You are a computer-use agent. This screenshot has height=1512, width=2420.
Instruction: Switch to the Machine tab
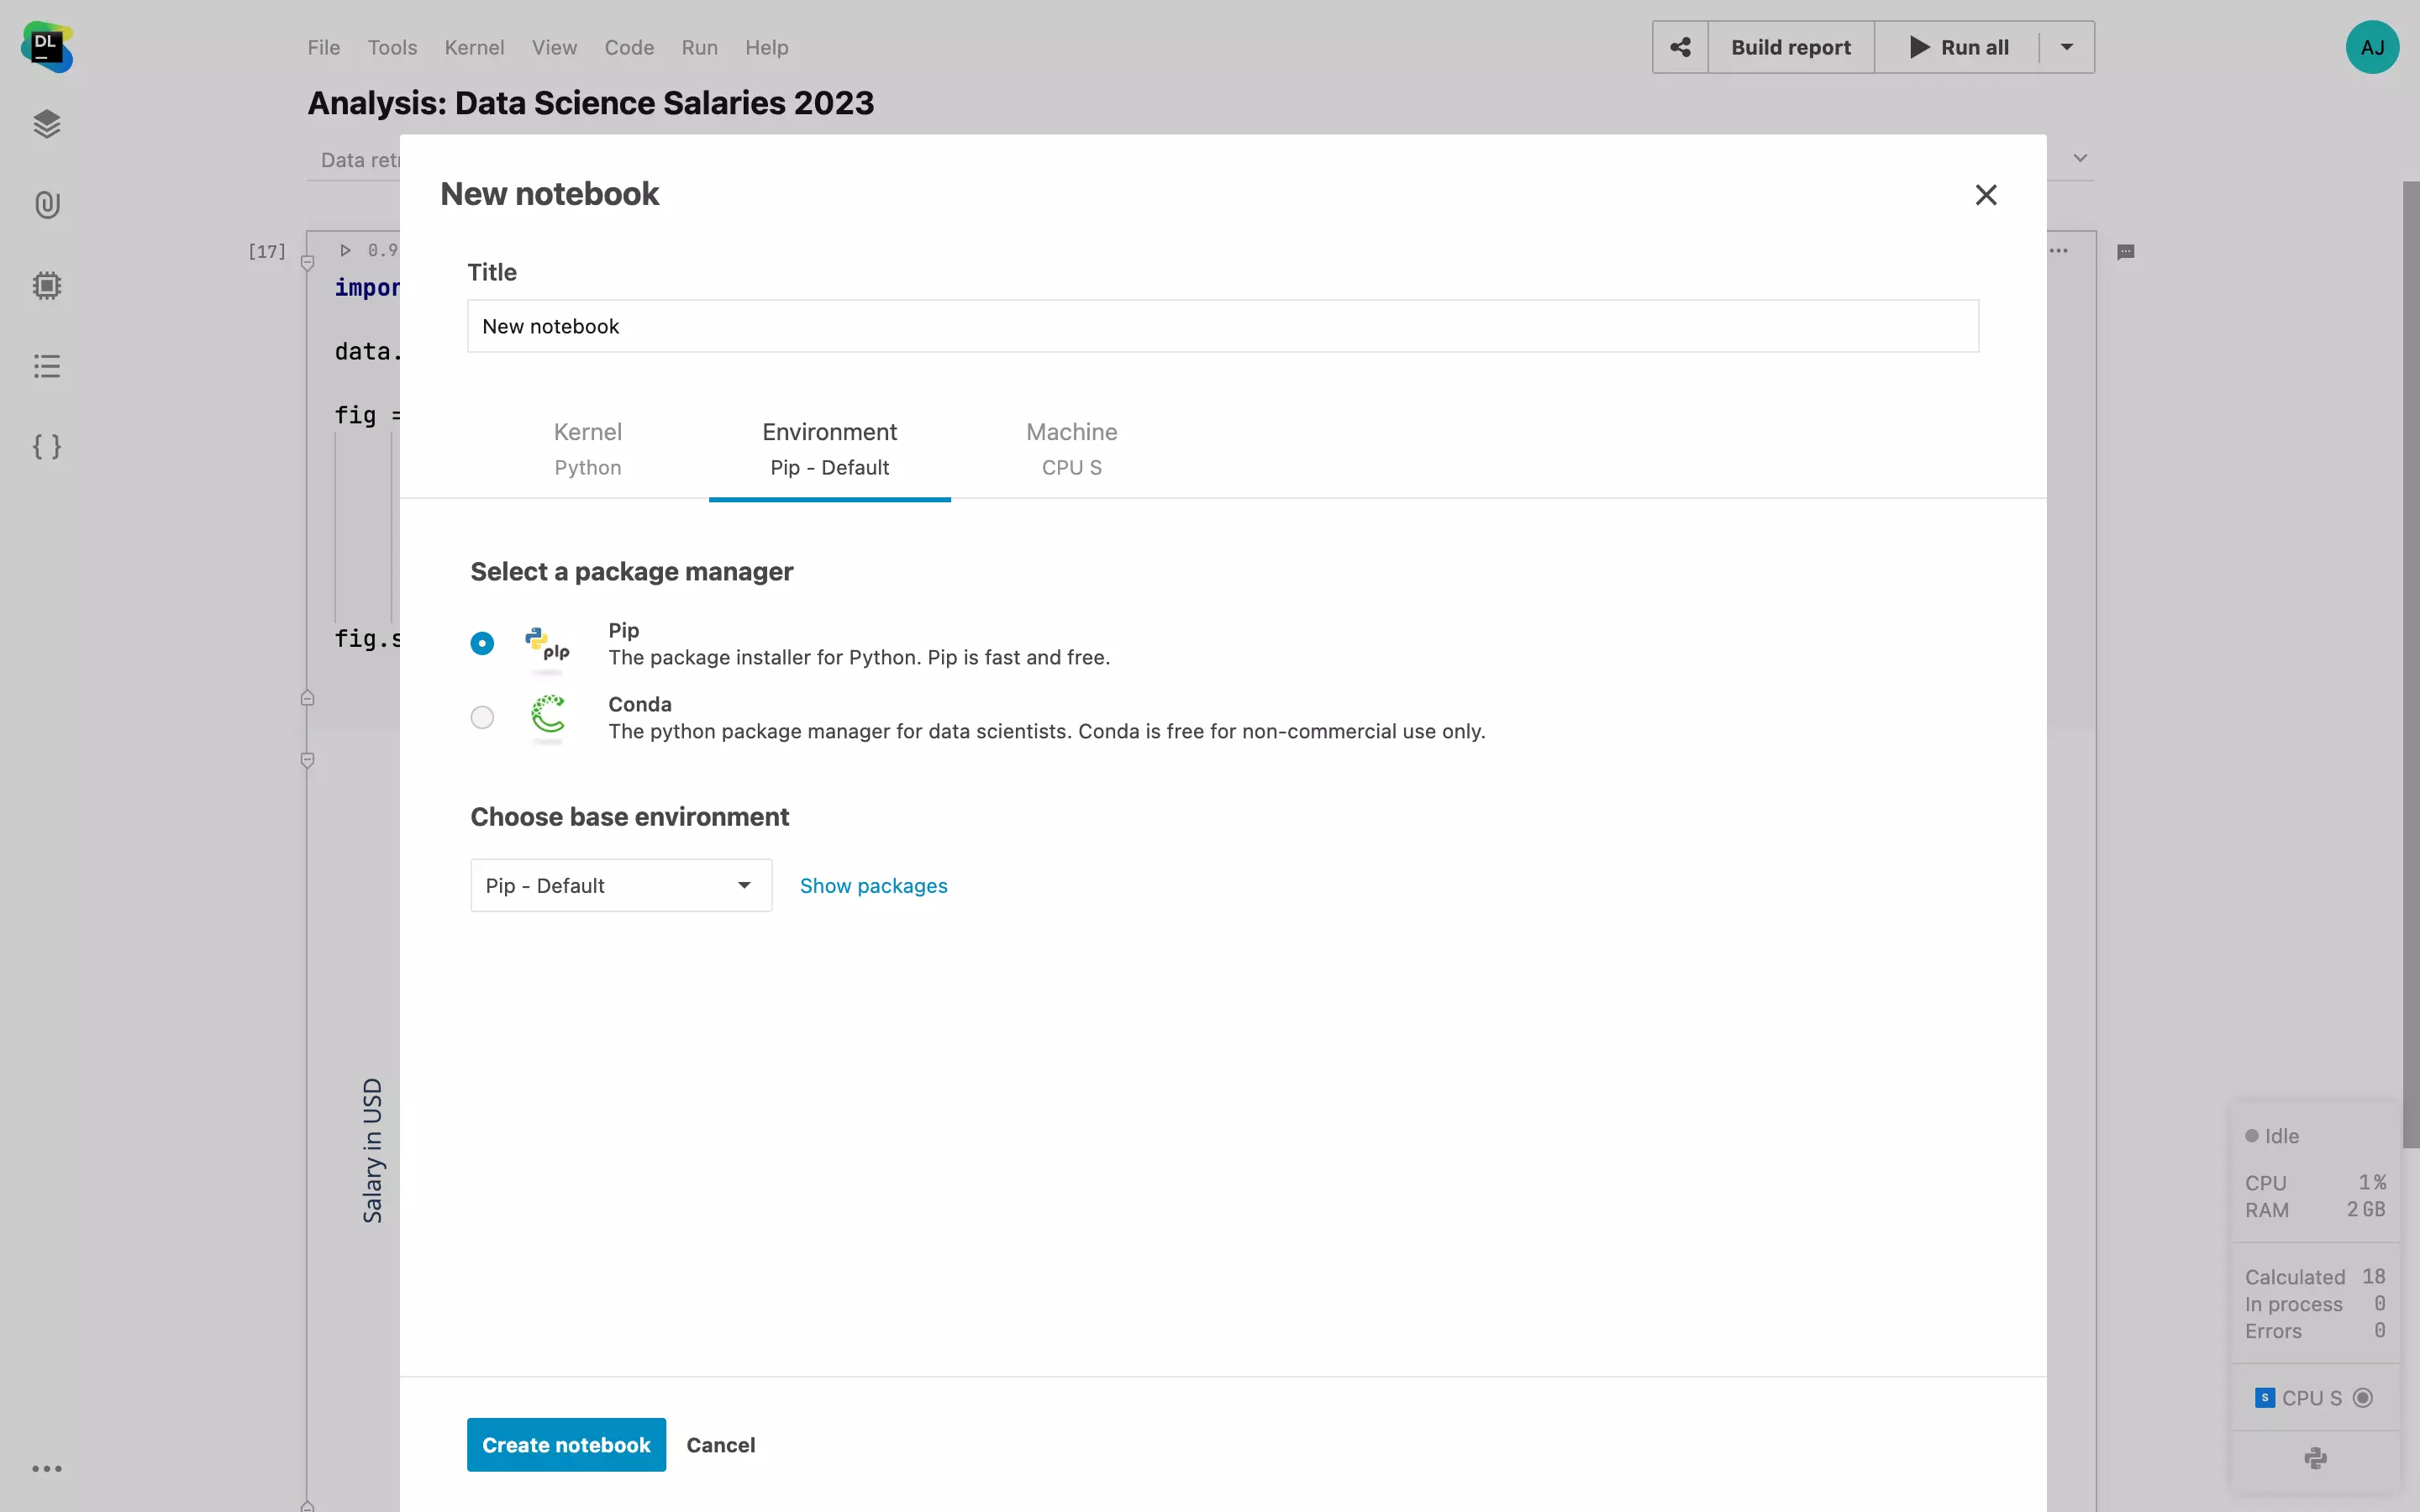pos(1071,448)
